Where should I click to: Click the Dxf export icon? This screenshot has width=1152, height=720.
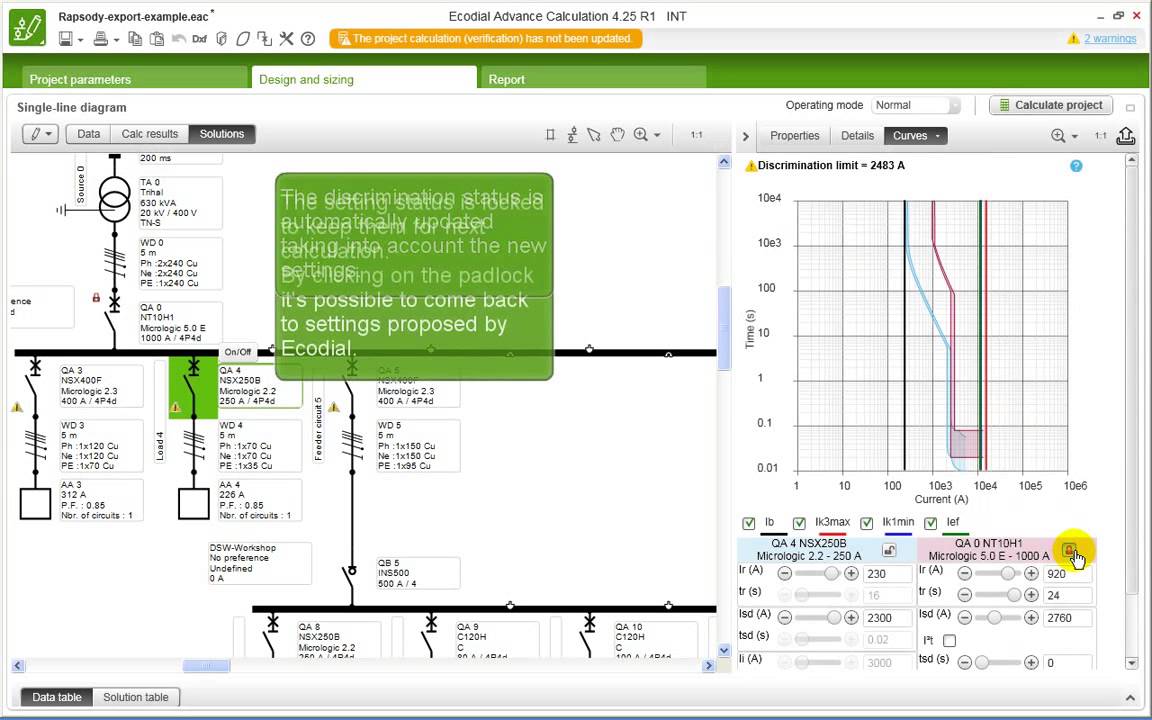[x=199, y=39]
